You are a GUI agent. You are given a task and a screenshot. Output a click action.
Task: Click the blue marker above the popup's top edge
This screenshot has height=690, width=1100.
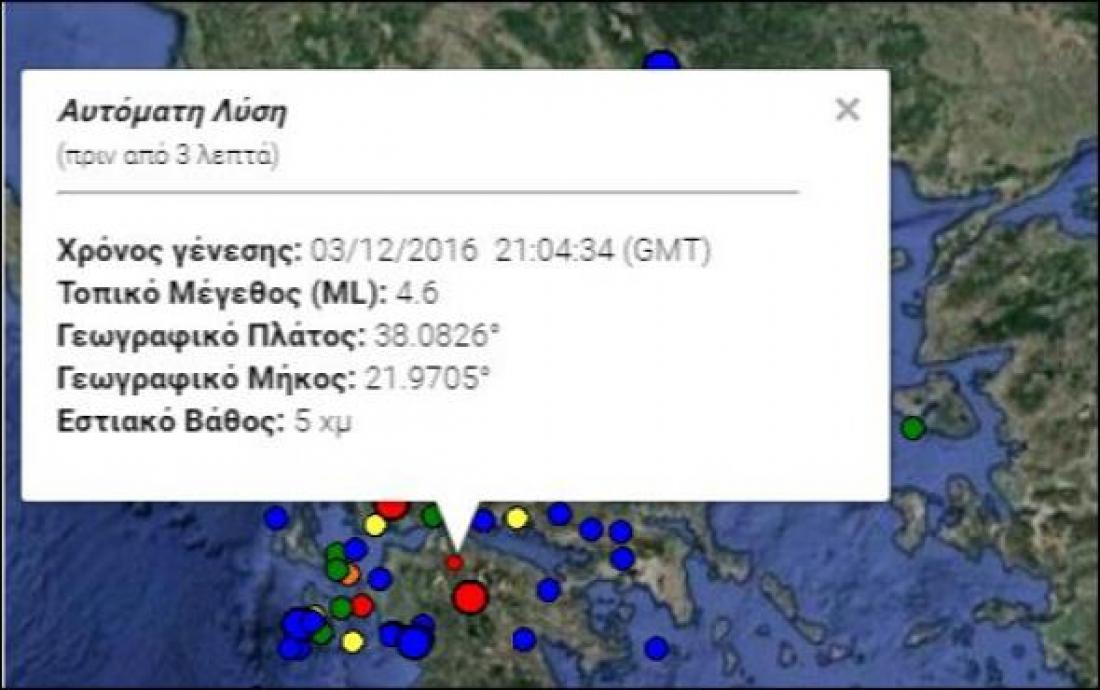[661, 62]
